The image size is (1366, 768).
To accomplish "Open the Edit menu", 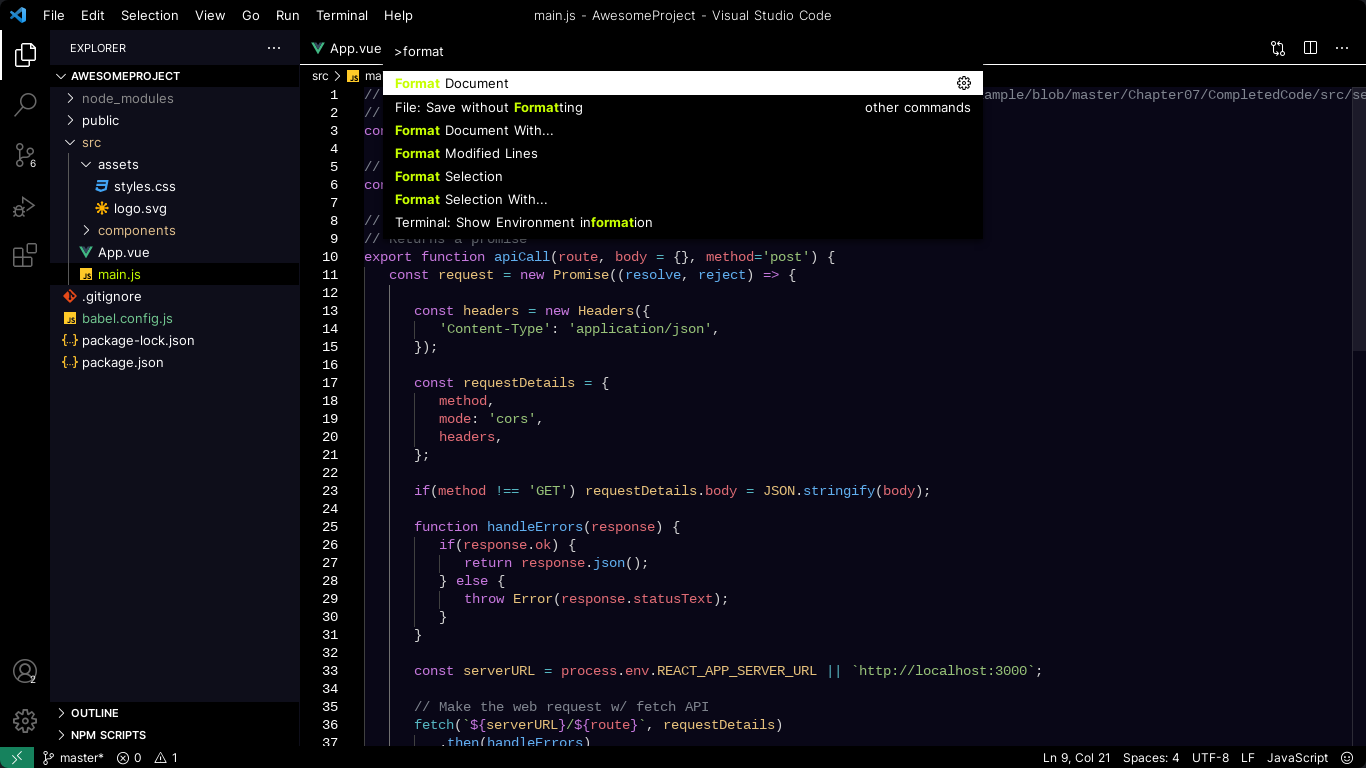I will click(x=92, y=15).
